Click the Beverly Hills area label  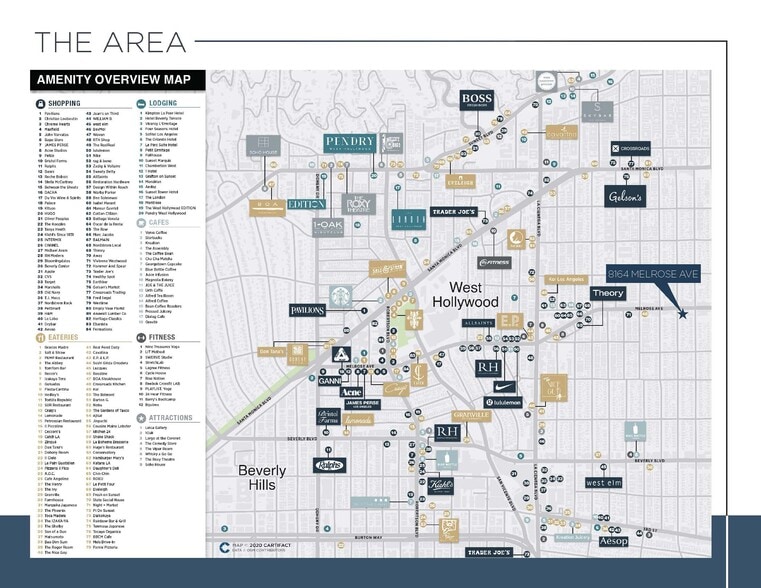(x=263, y=477)
